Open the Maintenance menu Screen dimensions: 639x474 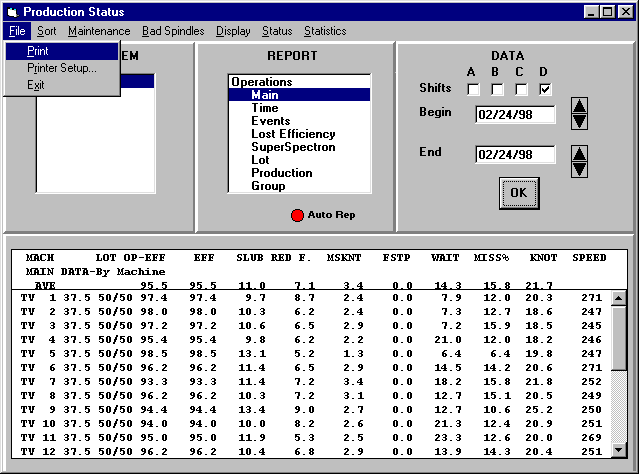click(x=99, y=31)
